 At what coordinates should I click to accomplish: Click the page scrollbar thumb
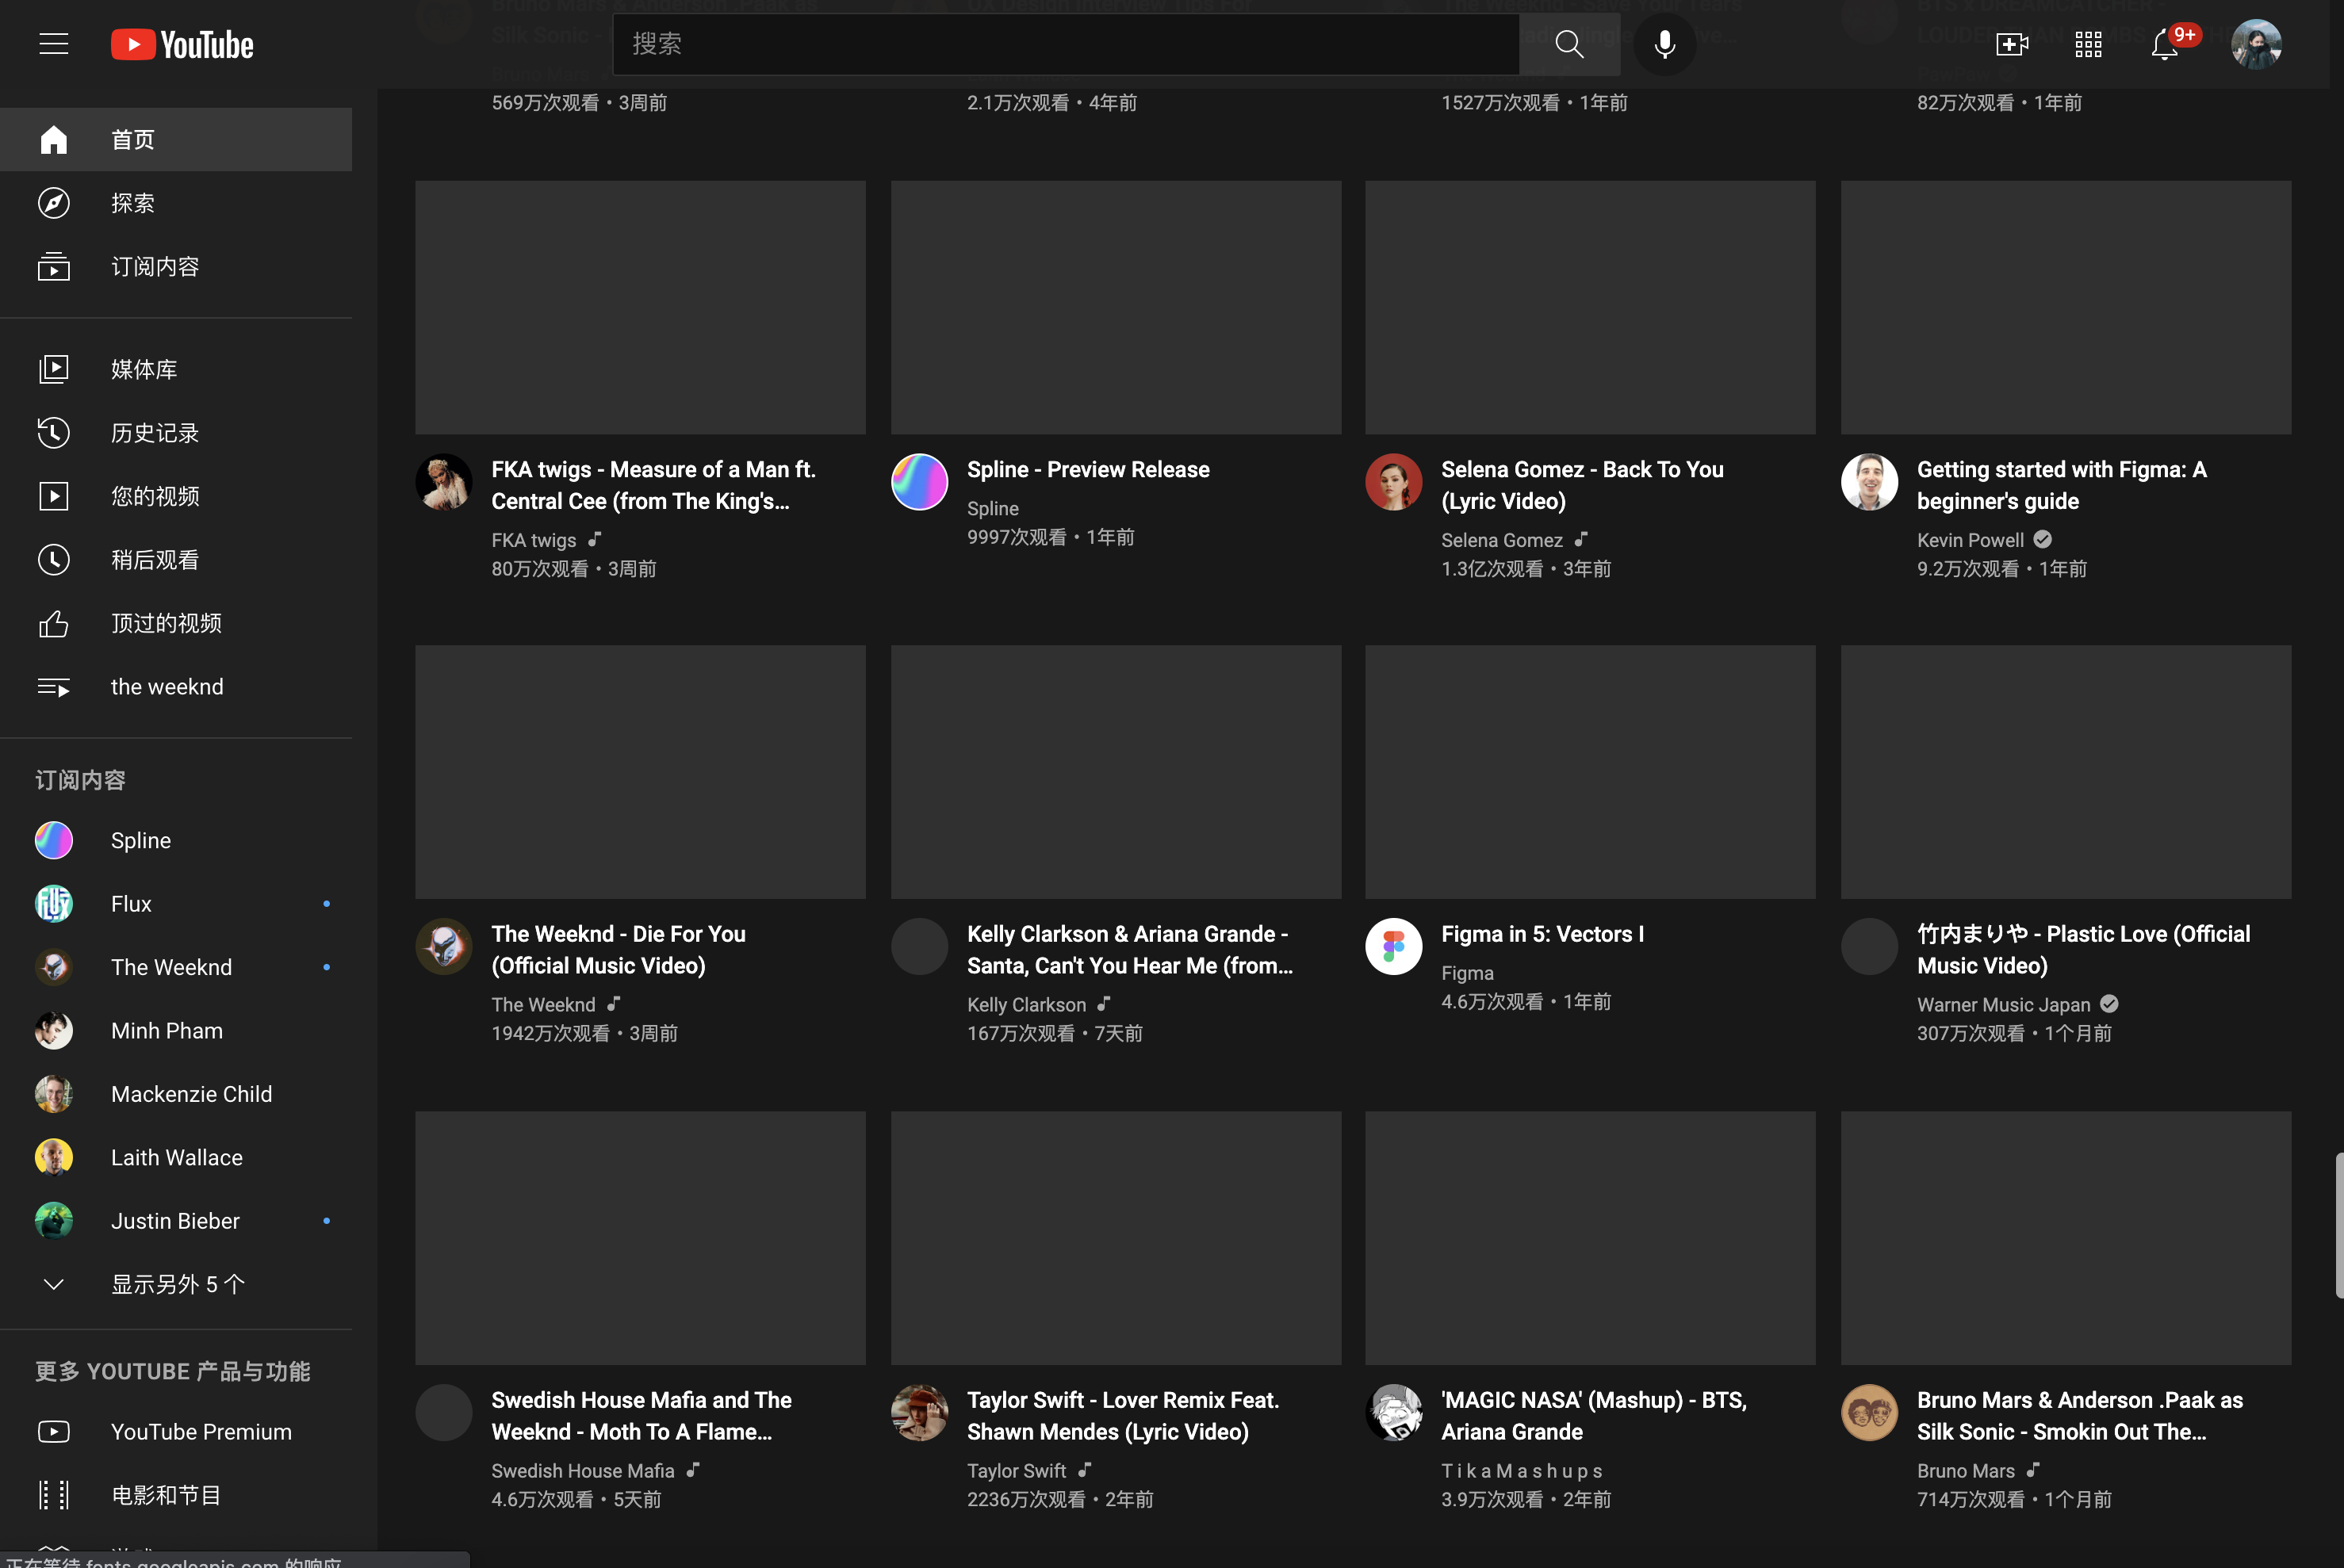[2338, 1225]
